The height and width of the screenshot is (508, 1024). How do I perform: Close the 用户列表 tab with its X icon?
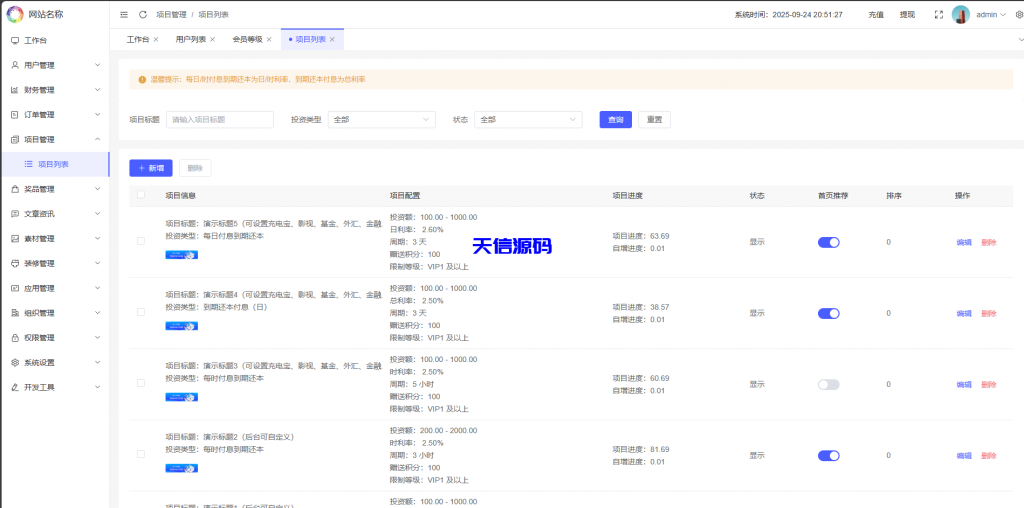coord(215,39)
